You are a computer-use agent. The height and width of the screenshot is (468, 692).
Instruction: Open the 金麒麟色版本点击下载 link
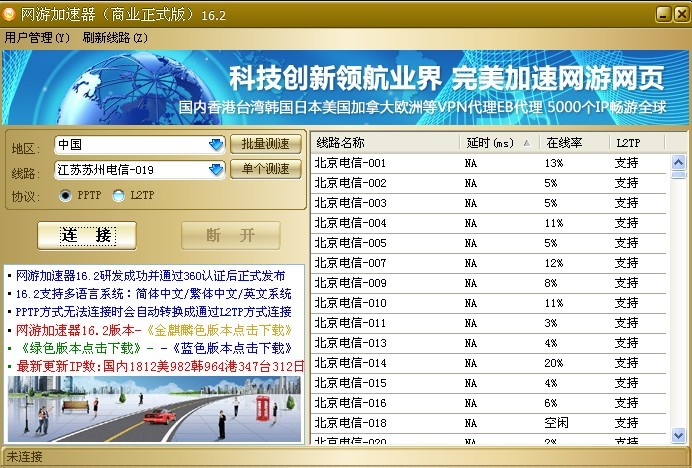218,330
